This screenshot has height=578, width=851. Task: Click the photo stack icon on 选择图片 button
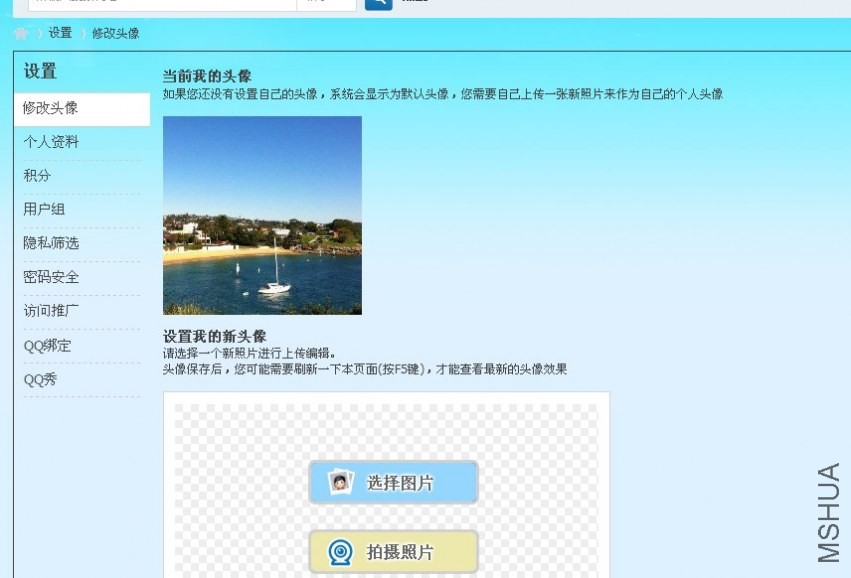point(343,481)
